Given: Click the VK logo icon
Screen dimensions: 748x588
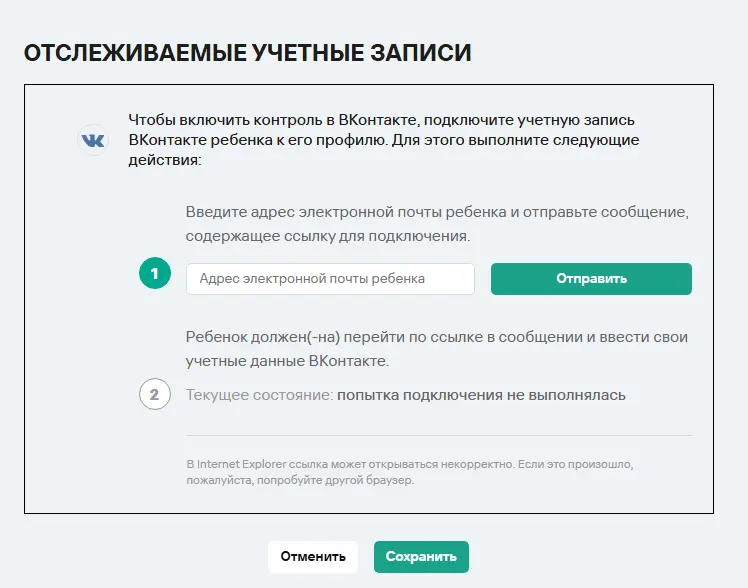Looking at the screenshot, I should tap(93, 140).
